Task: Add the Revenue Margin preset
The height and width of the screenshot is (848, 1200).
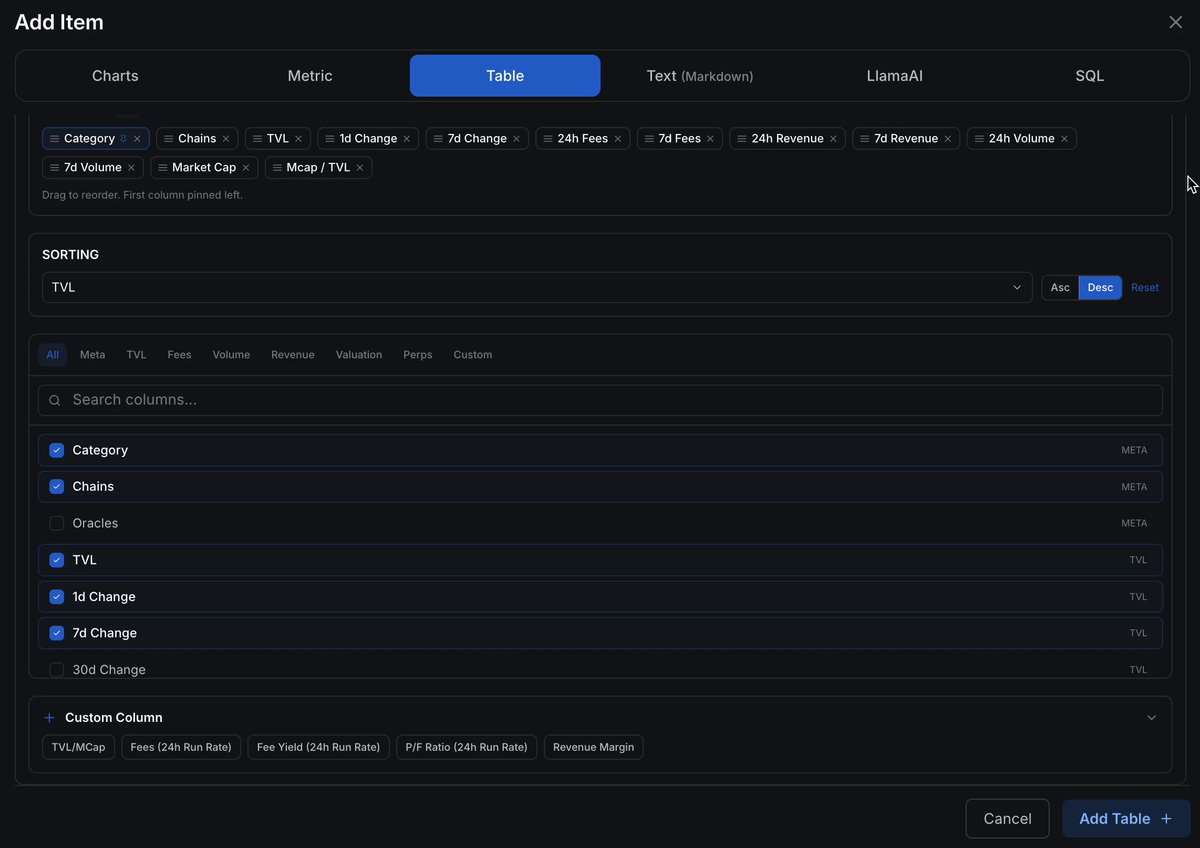Action: pos(594,747)
